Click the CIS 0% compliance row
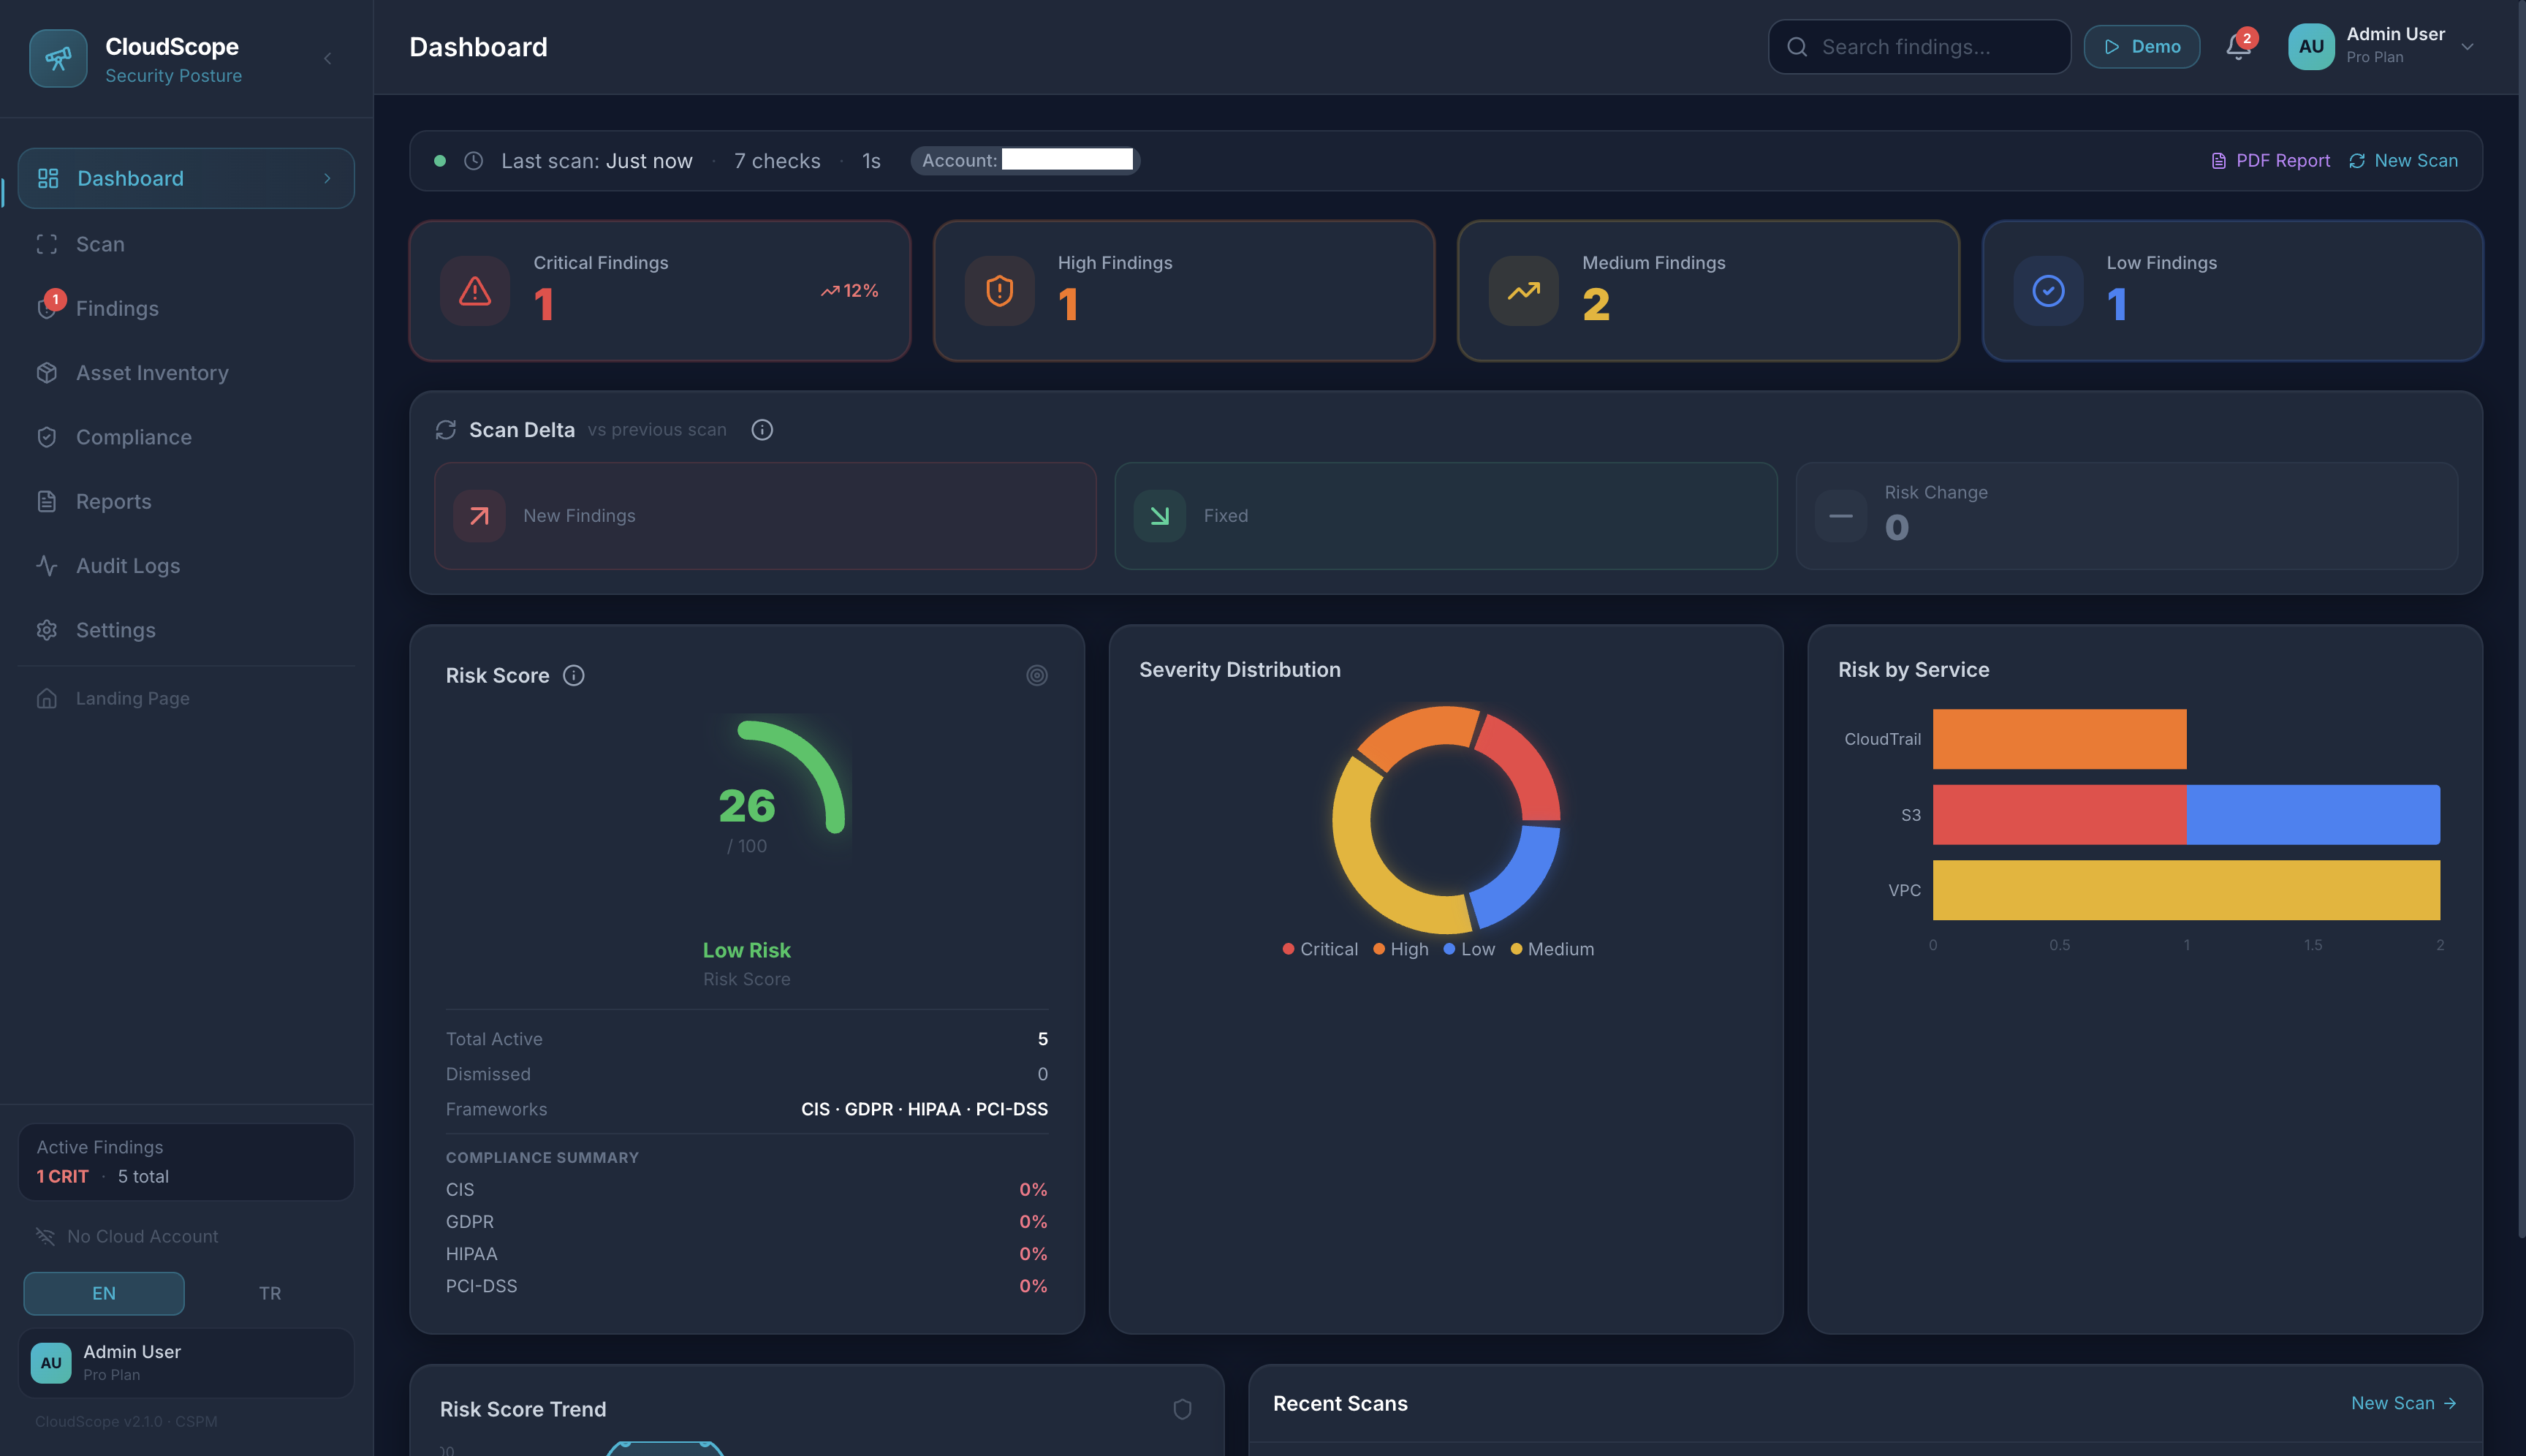Screen dimensions: 2526x1456 [x=746, y=1190]
